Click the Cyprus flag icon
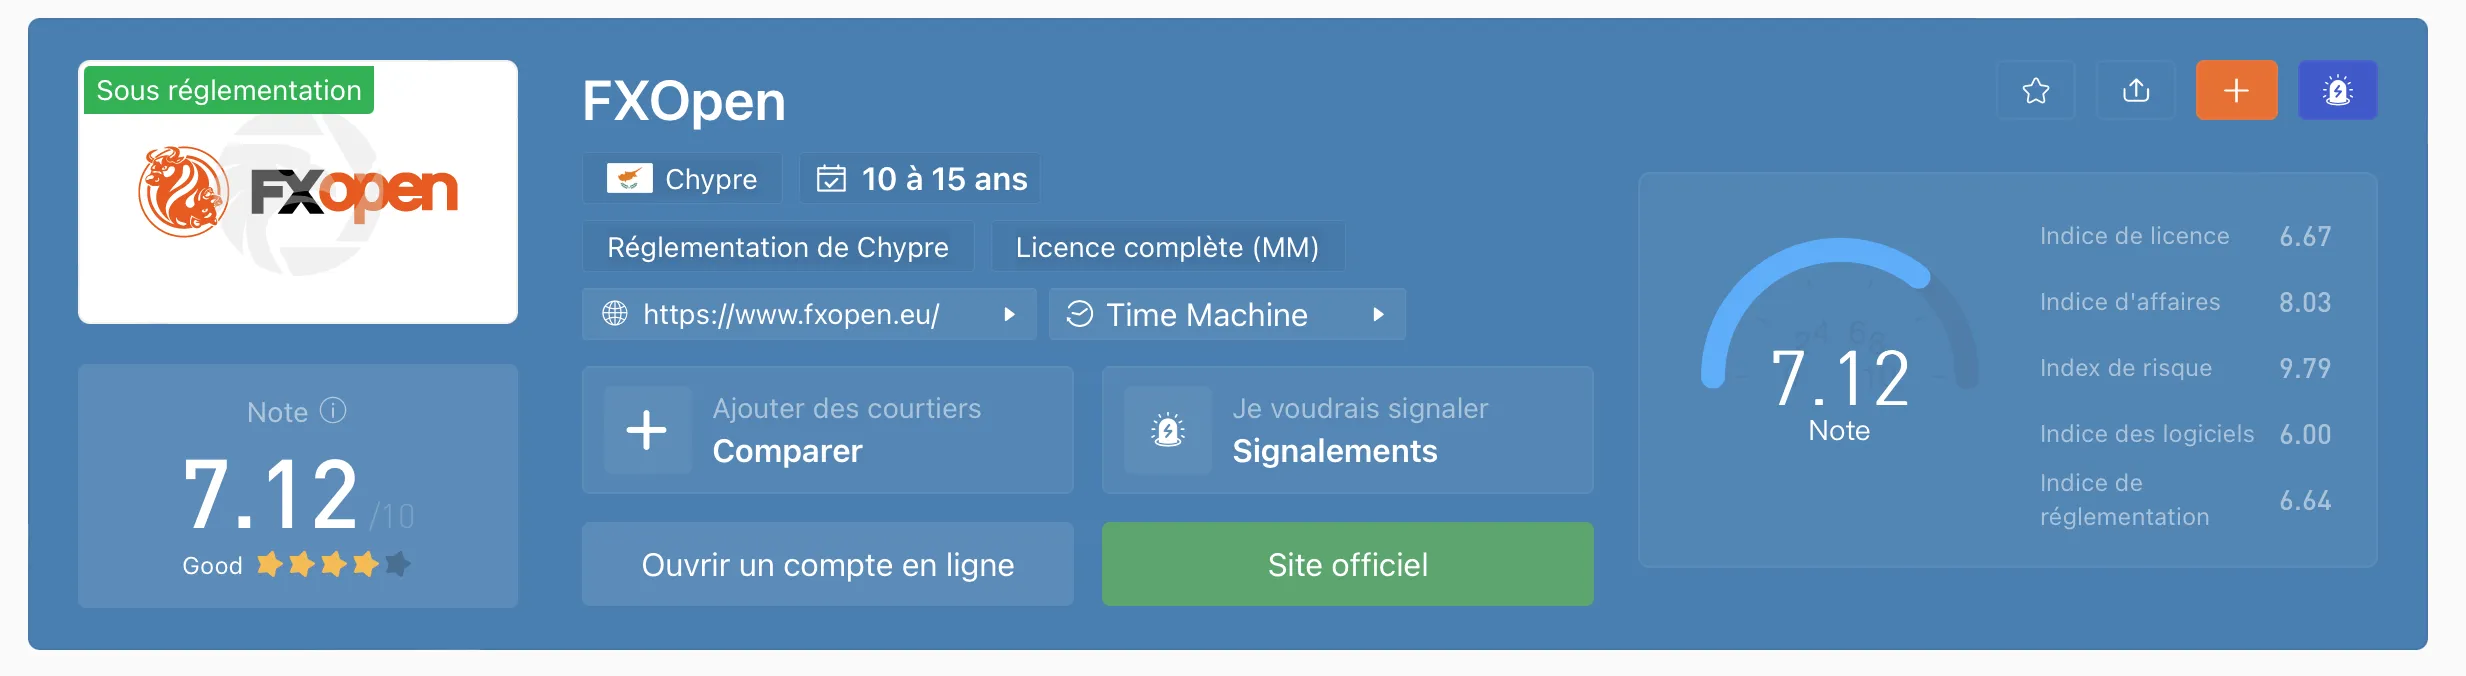Image resolution: width=2466 pixels, height=676 pixels. [629, 179]
